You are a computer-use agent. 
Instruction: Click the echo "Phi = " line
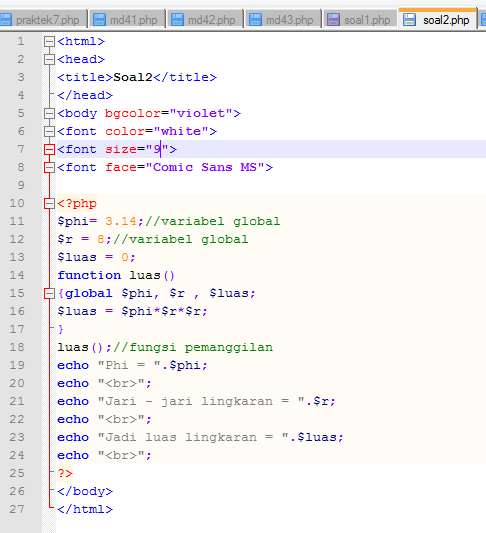click(132, 365)
